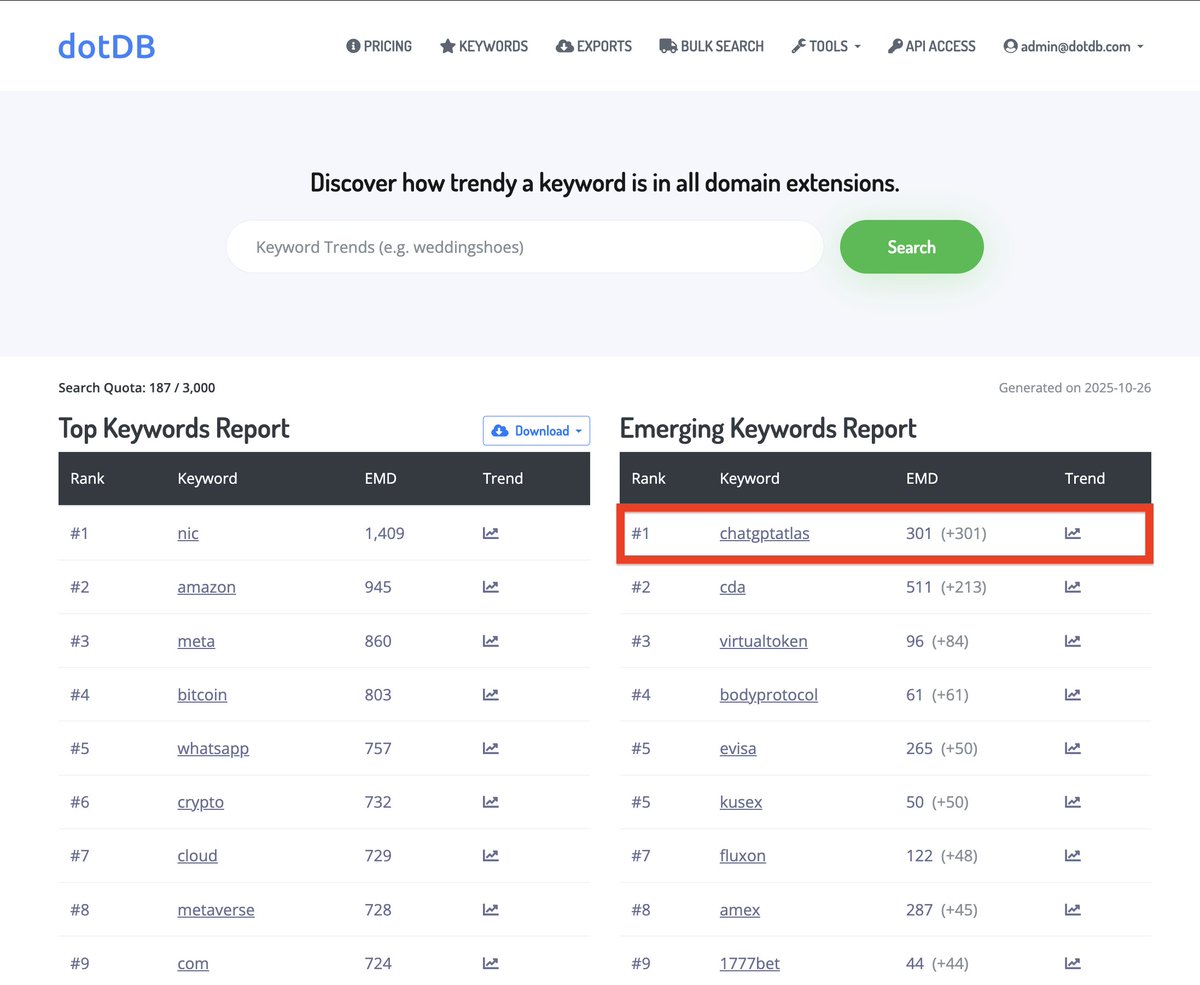
Task: Go to the Pricing page
Action: 379,46
